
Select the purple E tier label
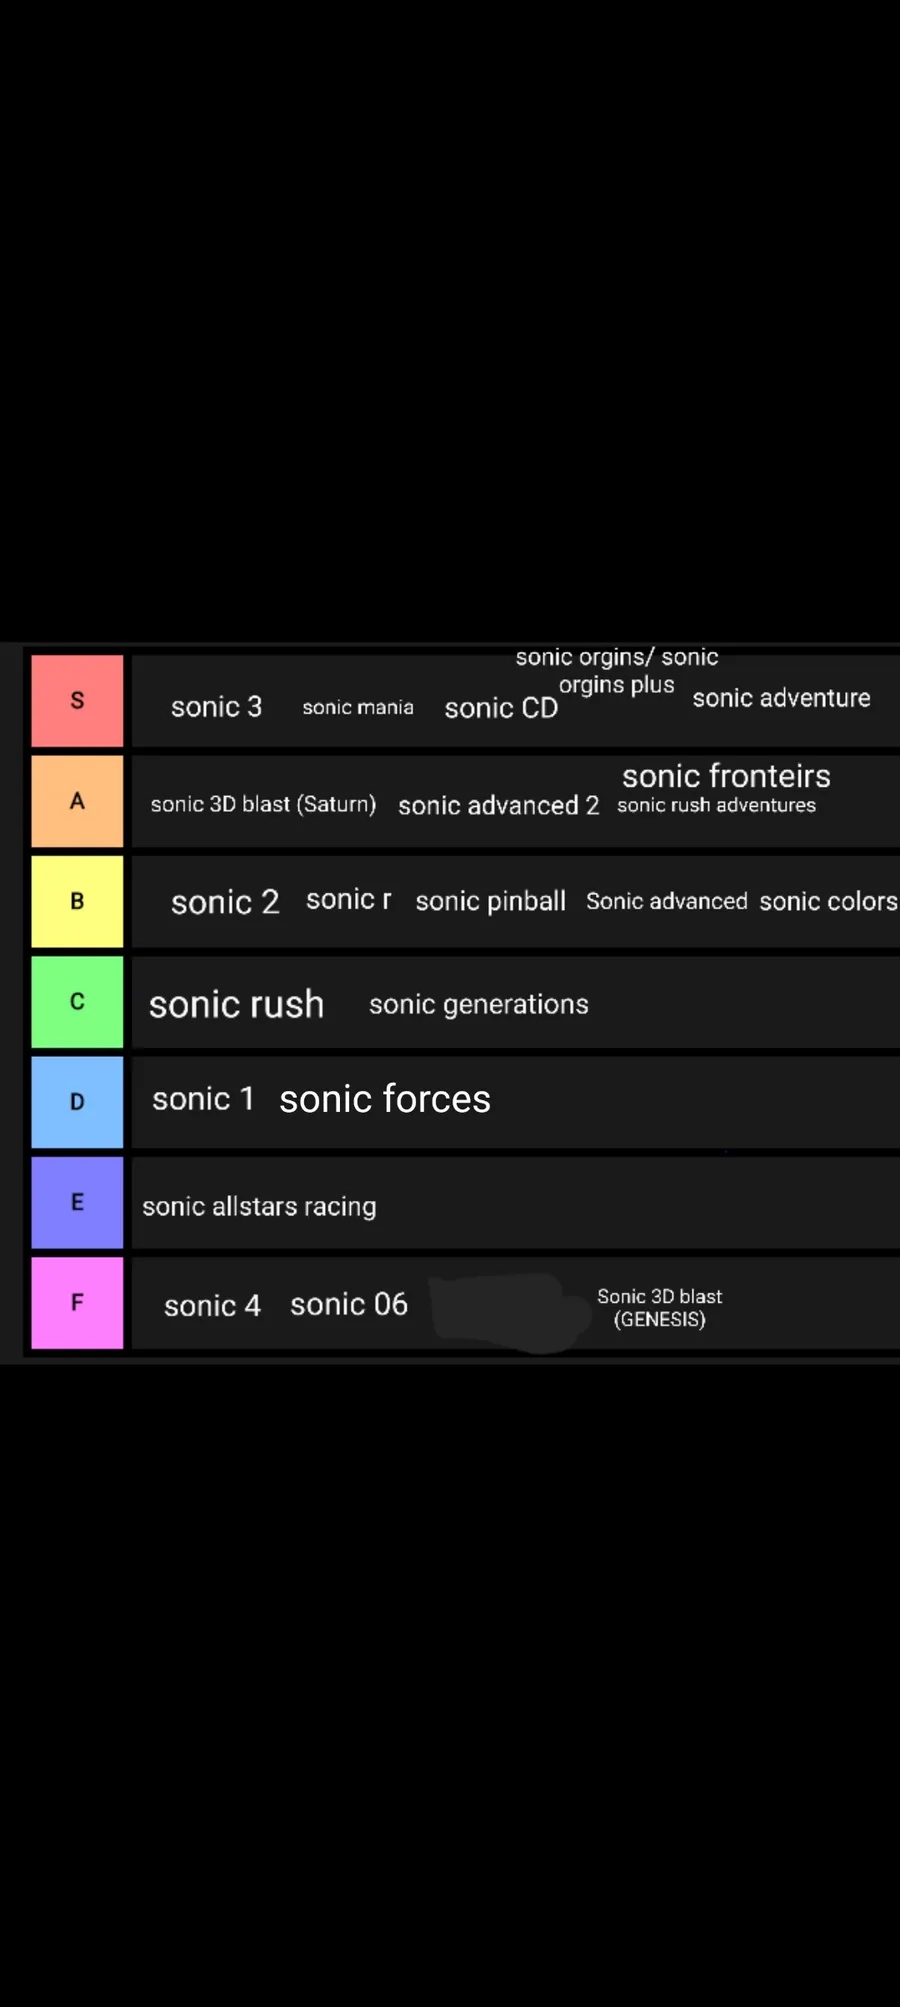[77, 1202]
